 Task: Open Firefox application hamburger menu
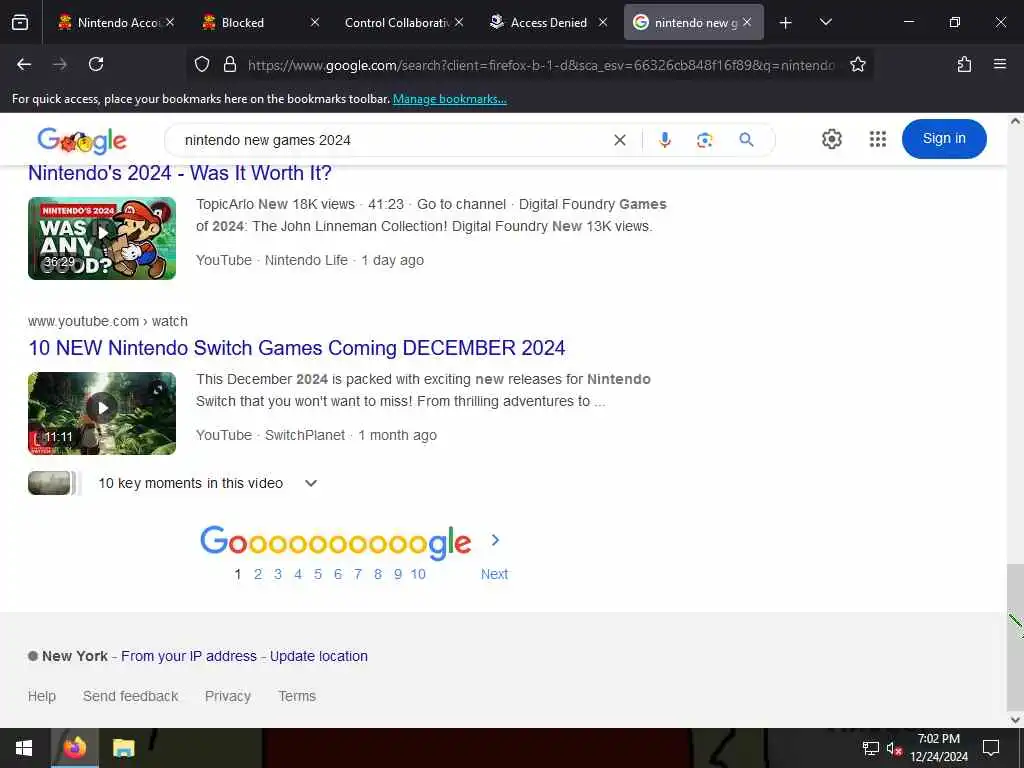[x=1000, y=64]
